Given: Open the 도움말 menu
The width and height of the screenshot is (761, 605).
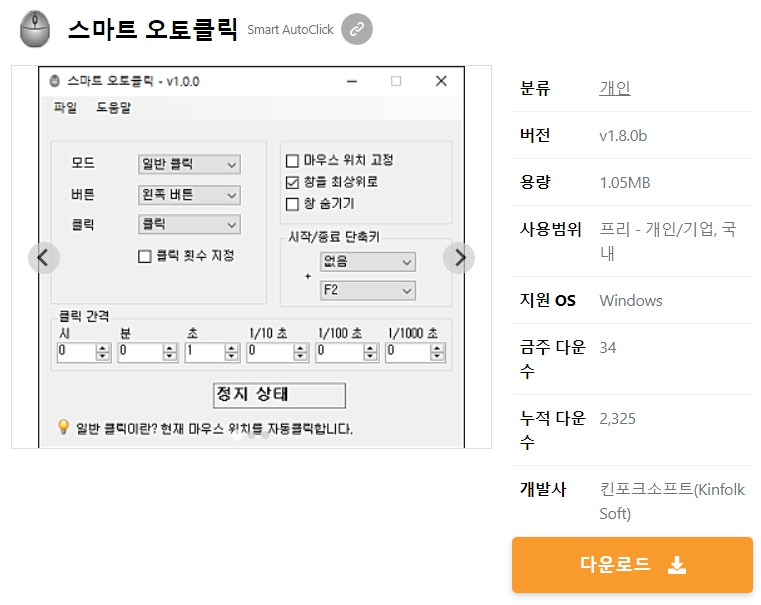Looking at the screenshot, I should [113, 107].
